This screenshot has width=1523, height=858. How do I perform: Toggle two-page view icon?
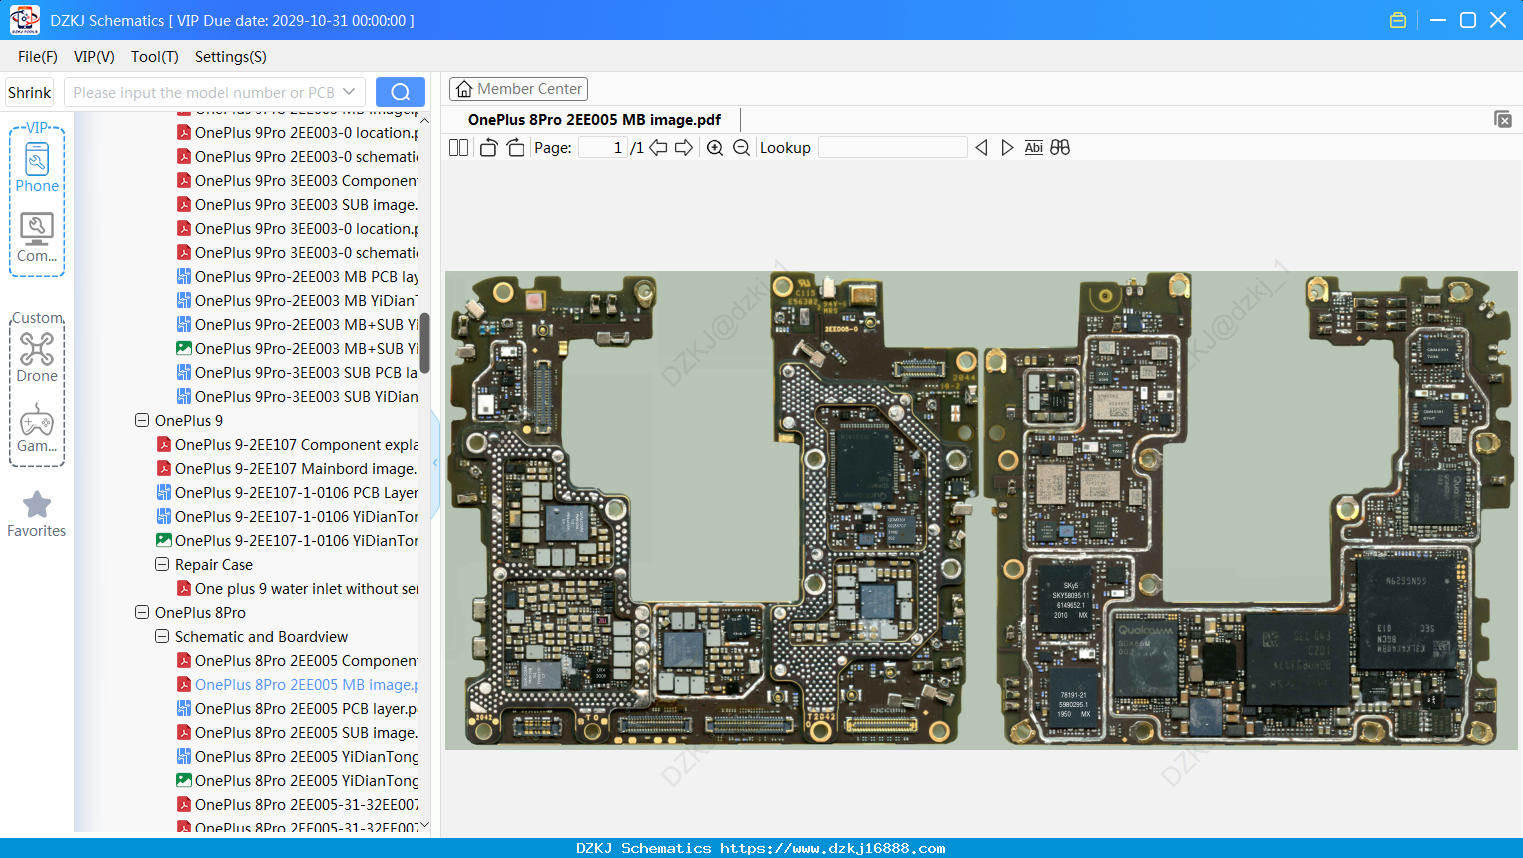[x=458, y=147]
